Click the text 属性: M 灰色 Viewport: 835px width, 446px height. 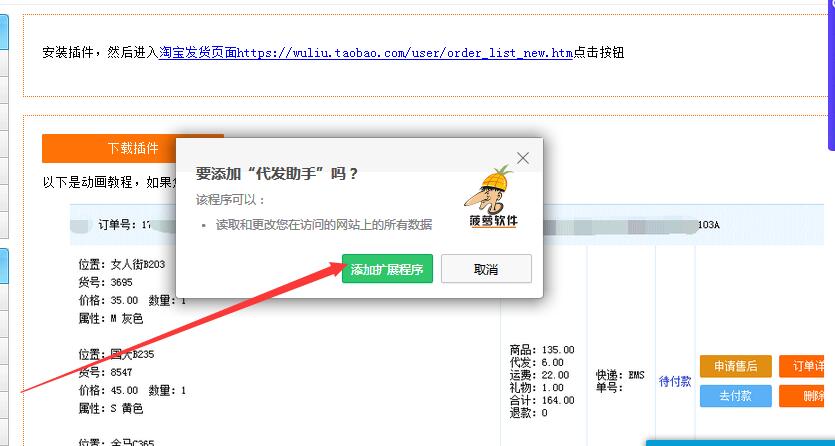(111, 318)
